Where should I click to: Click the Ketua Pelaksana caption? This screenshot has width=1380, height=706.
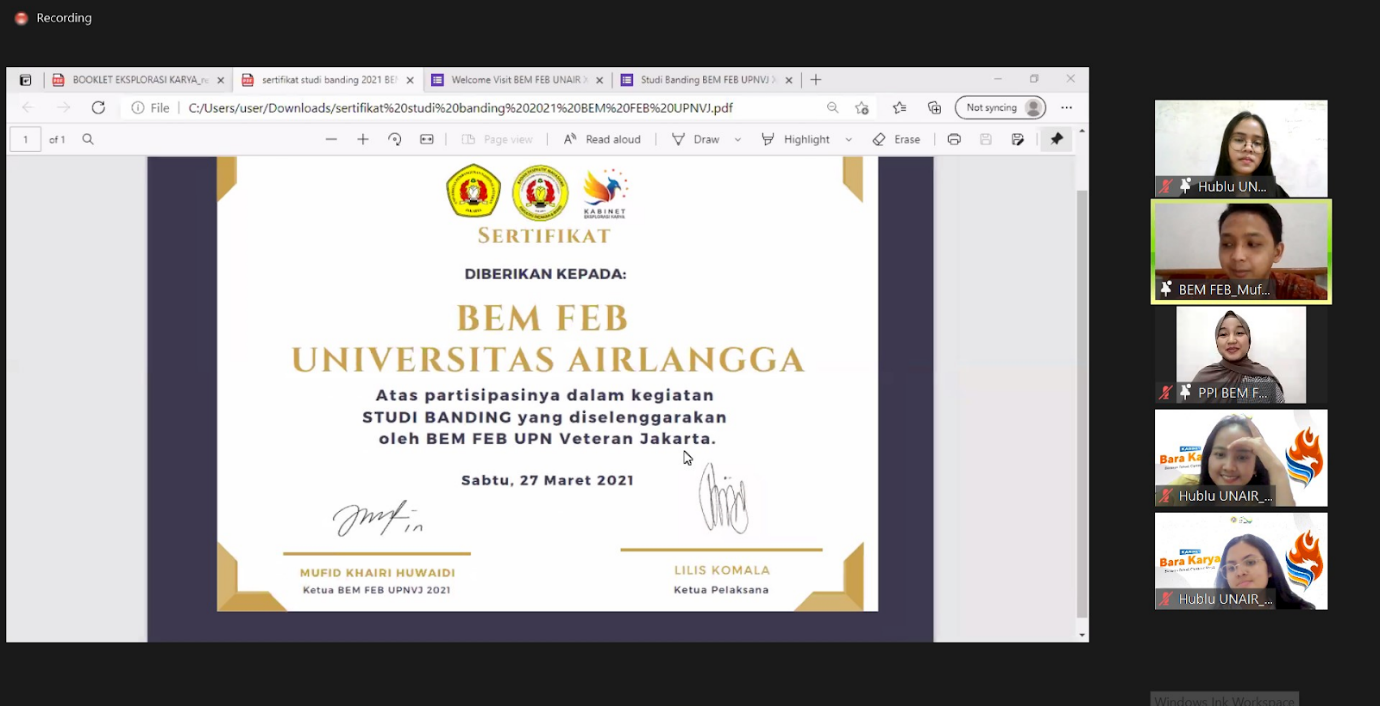coord(721,590)
